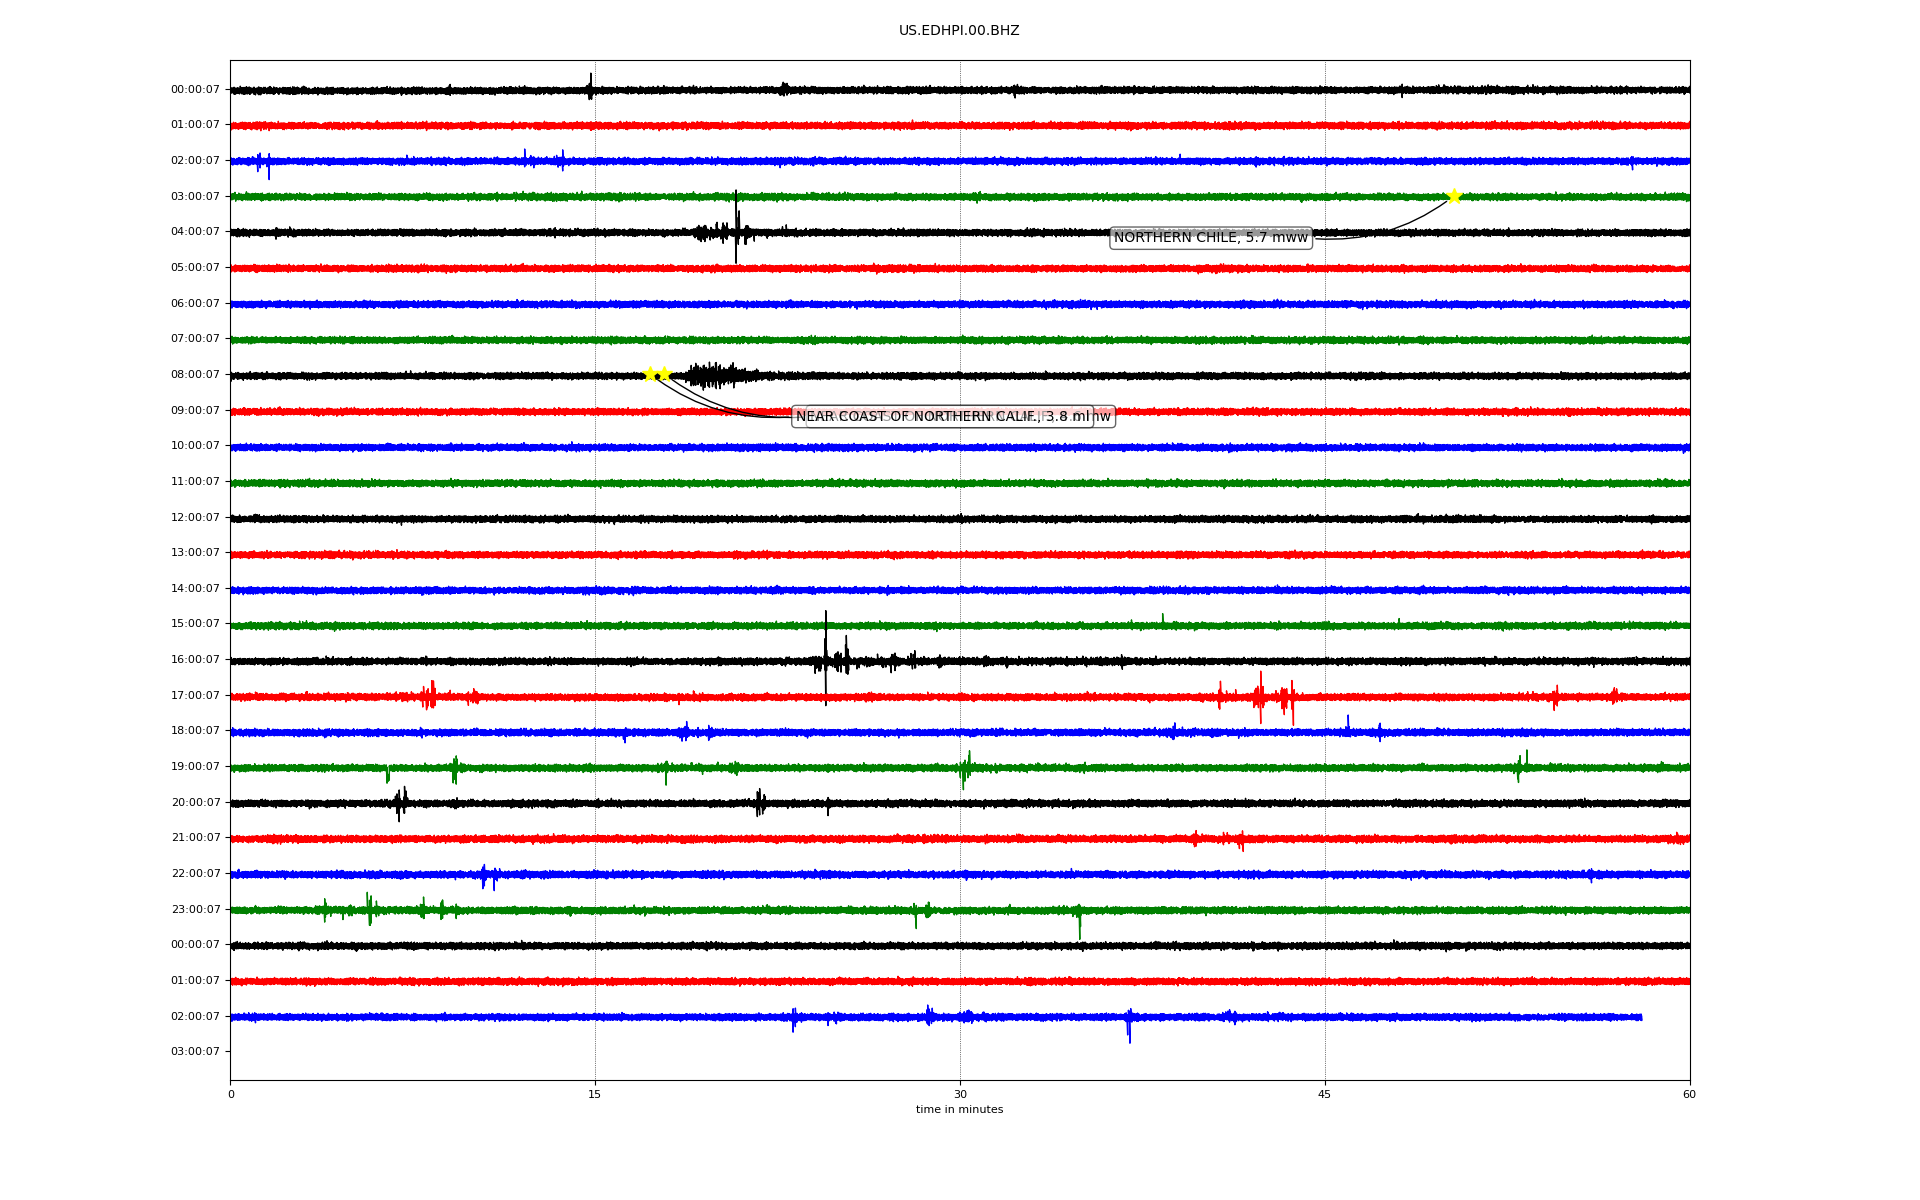Click the 14:00:07 row label
This screenshot has width=1920, height=1200.
(195, 589)
